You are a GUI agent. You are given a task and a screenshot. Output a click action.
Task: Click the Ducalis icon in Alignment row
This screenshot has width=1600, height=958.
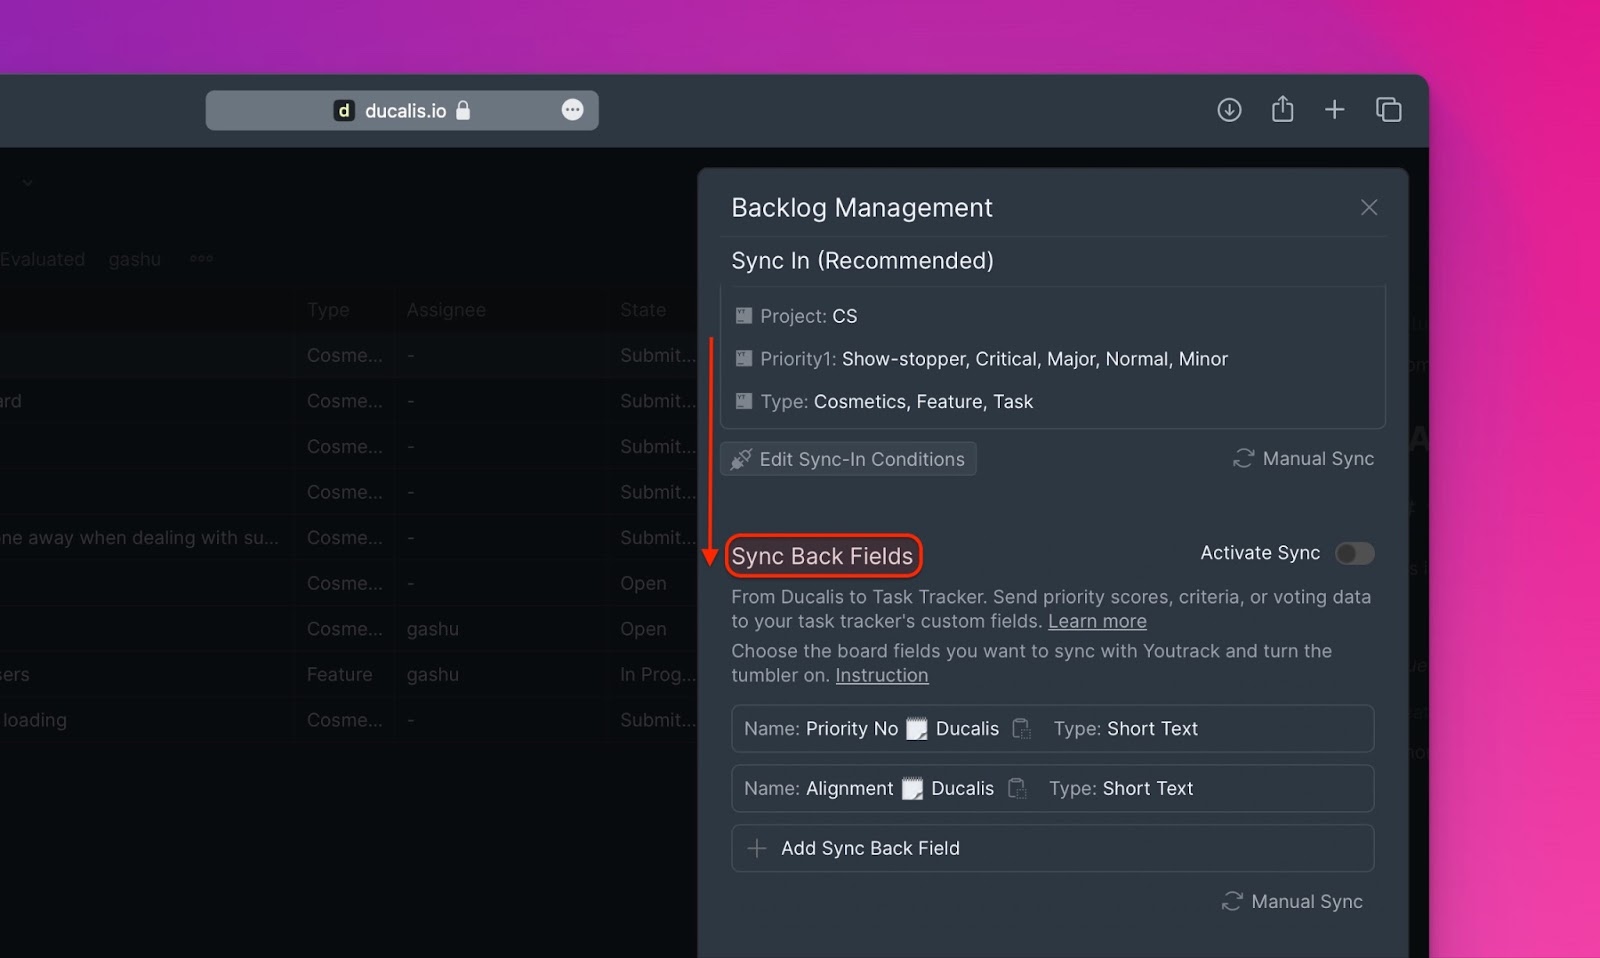pyautogui.click(x=912, y=789)
